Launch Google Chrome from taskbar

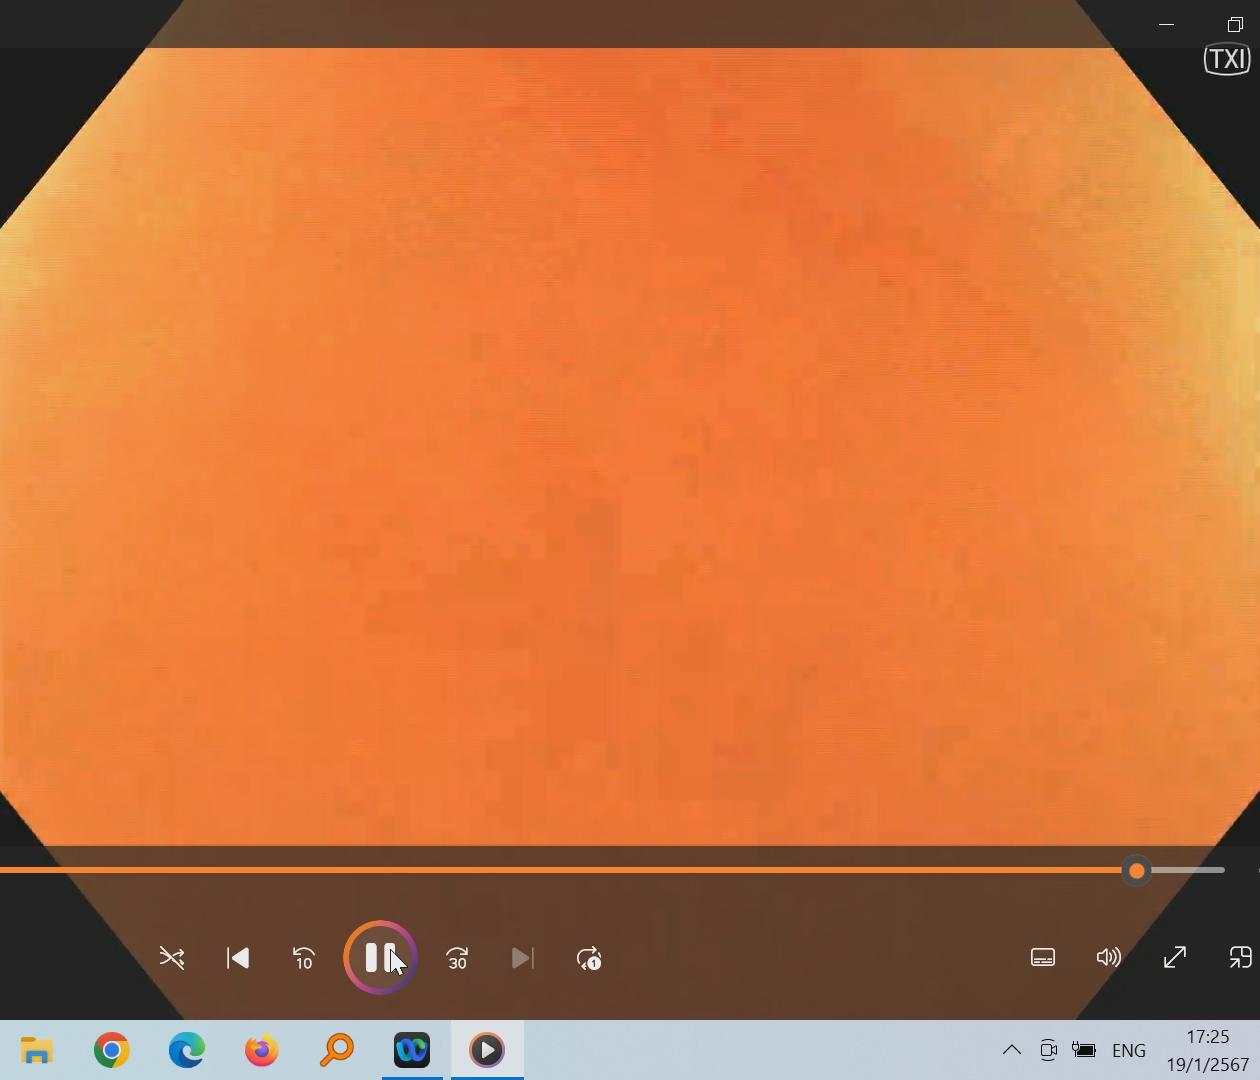click(x=112, y=1050)
